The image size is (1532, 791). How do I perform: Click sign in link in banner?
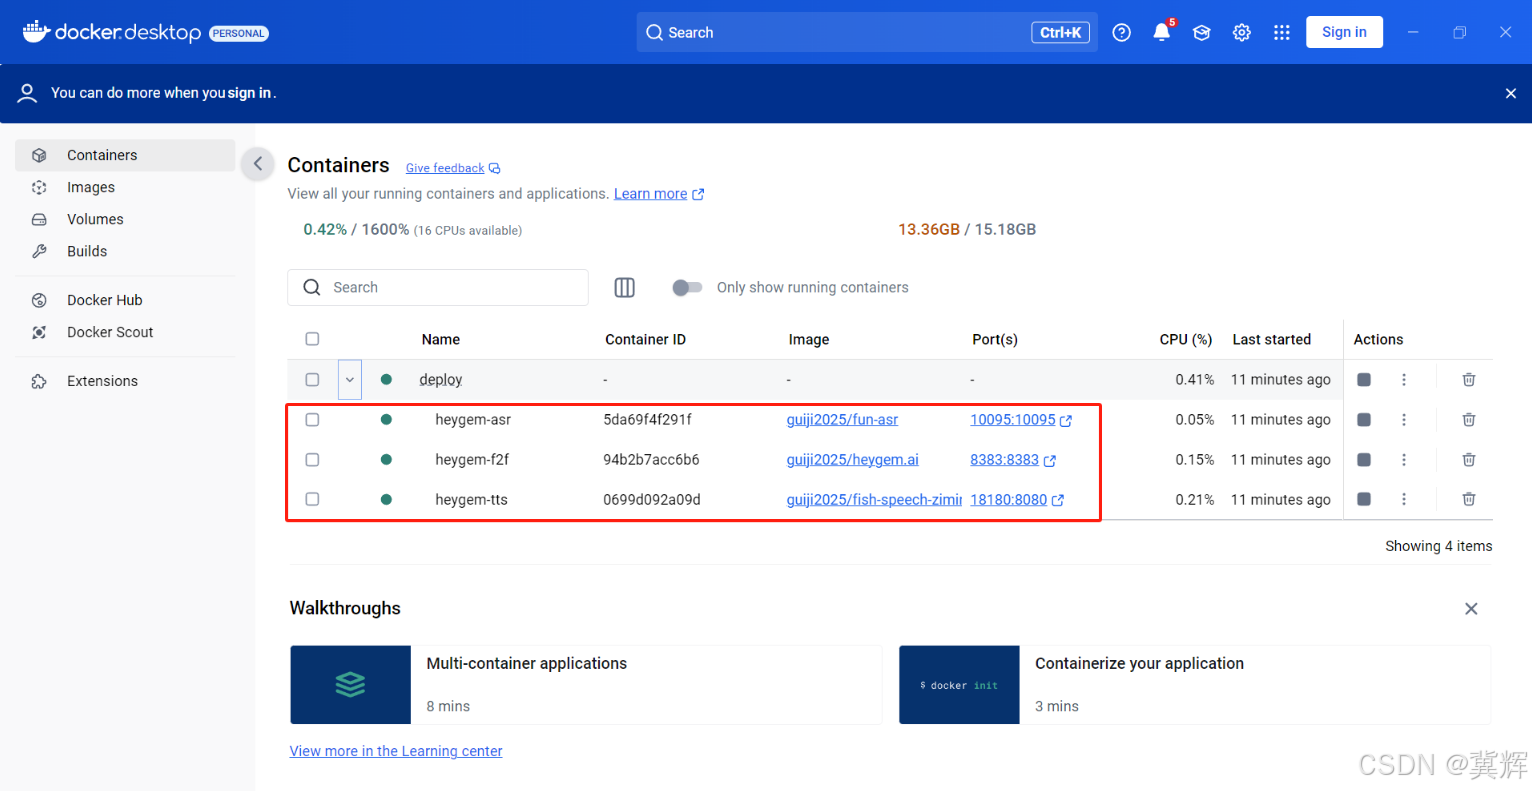click(x=249, y=93)
